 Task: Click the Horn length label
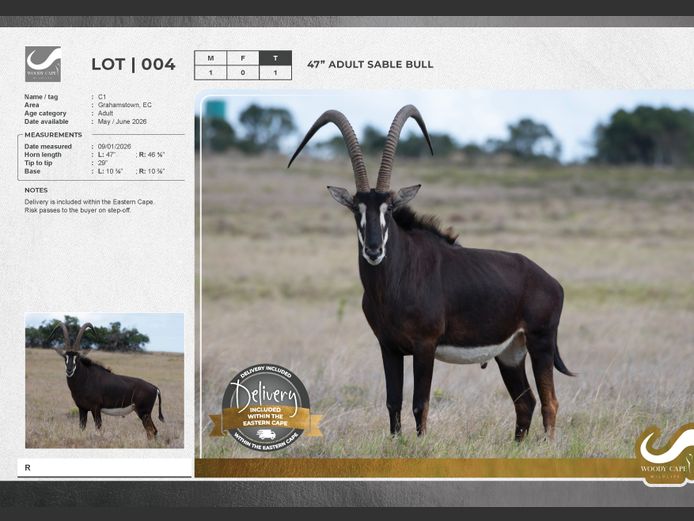43,154
